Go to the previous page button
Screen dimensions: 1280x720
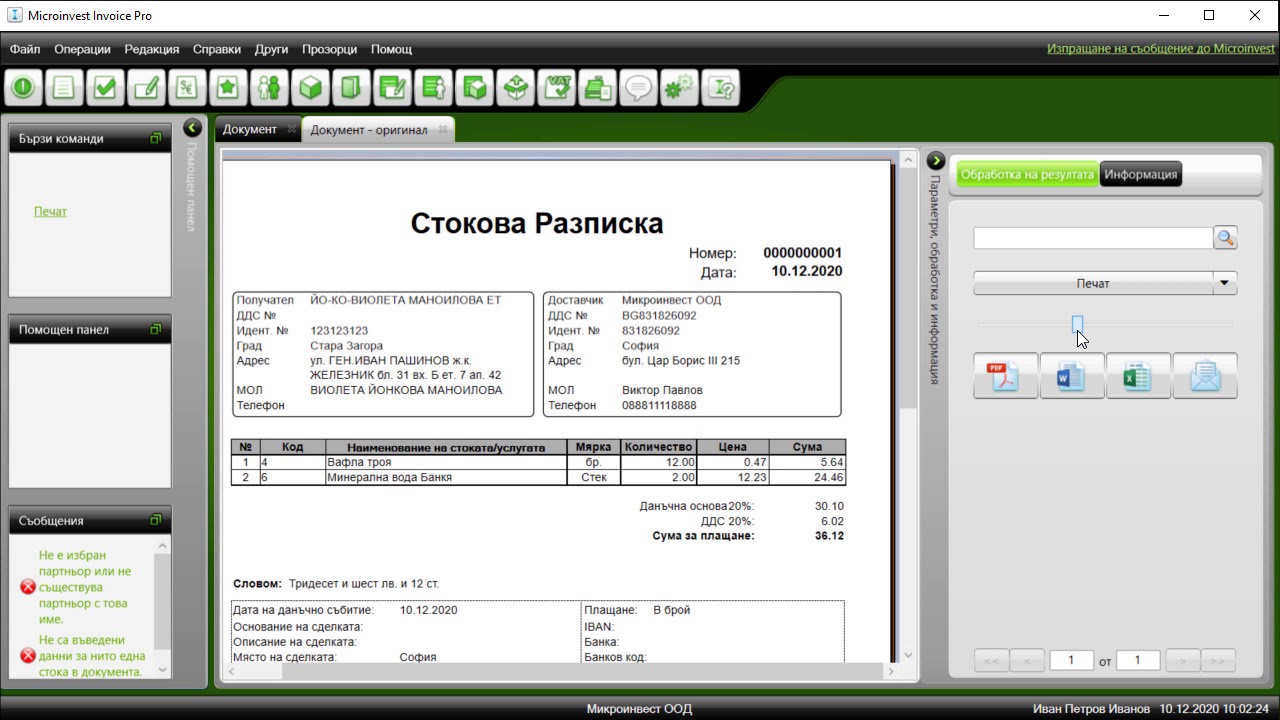coord(1027,660)
